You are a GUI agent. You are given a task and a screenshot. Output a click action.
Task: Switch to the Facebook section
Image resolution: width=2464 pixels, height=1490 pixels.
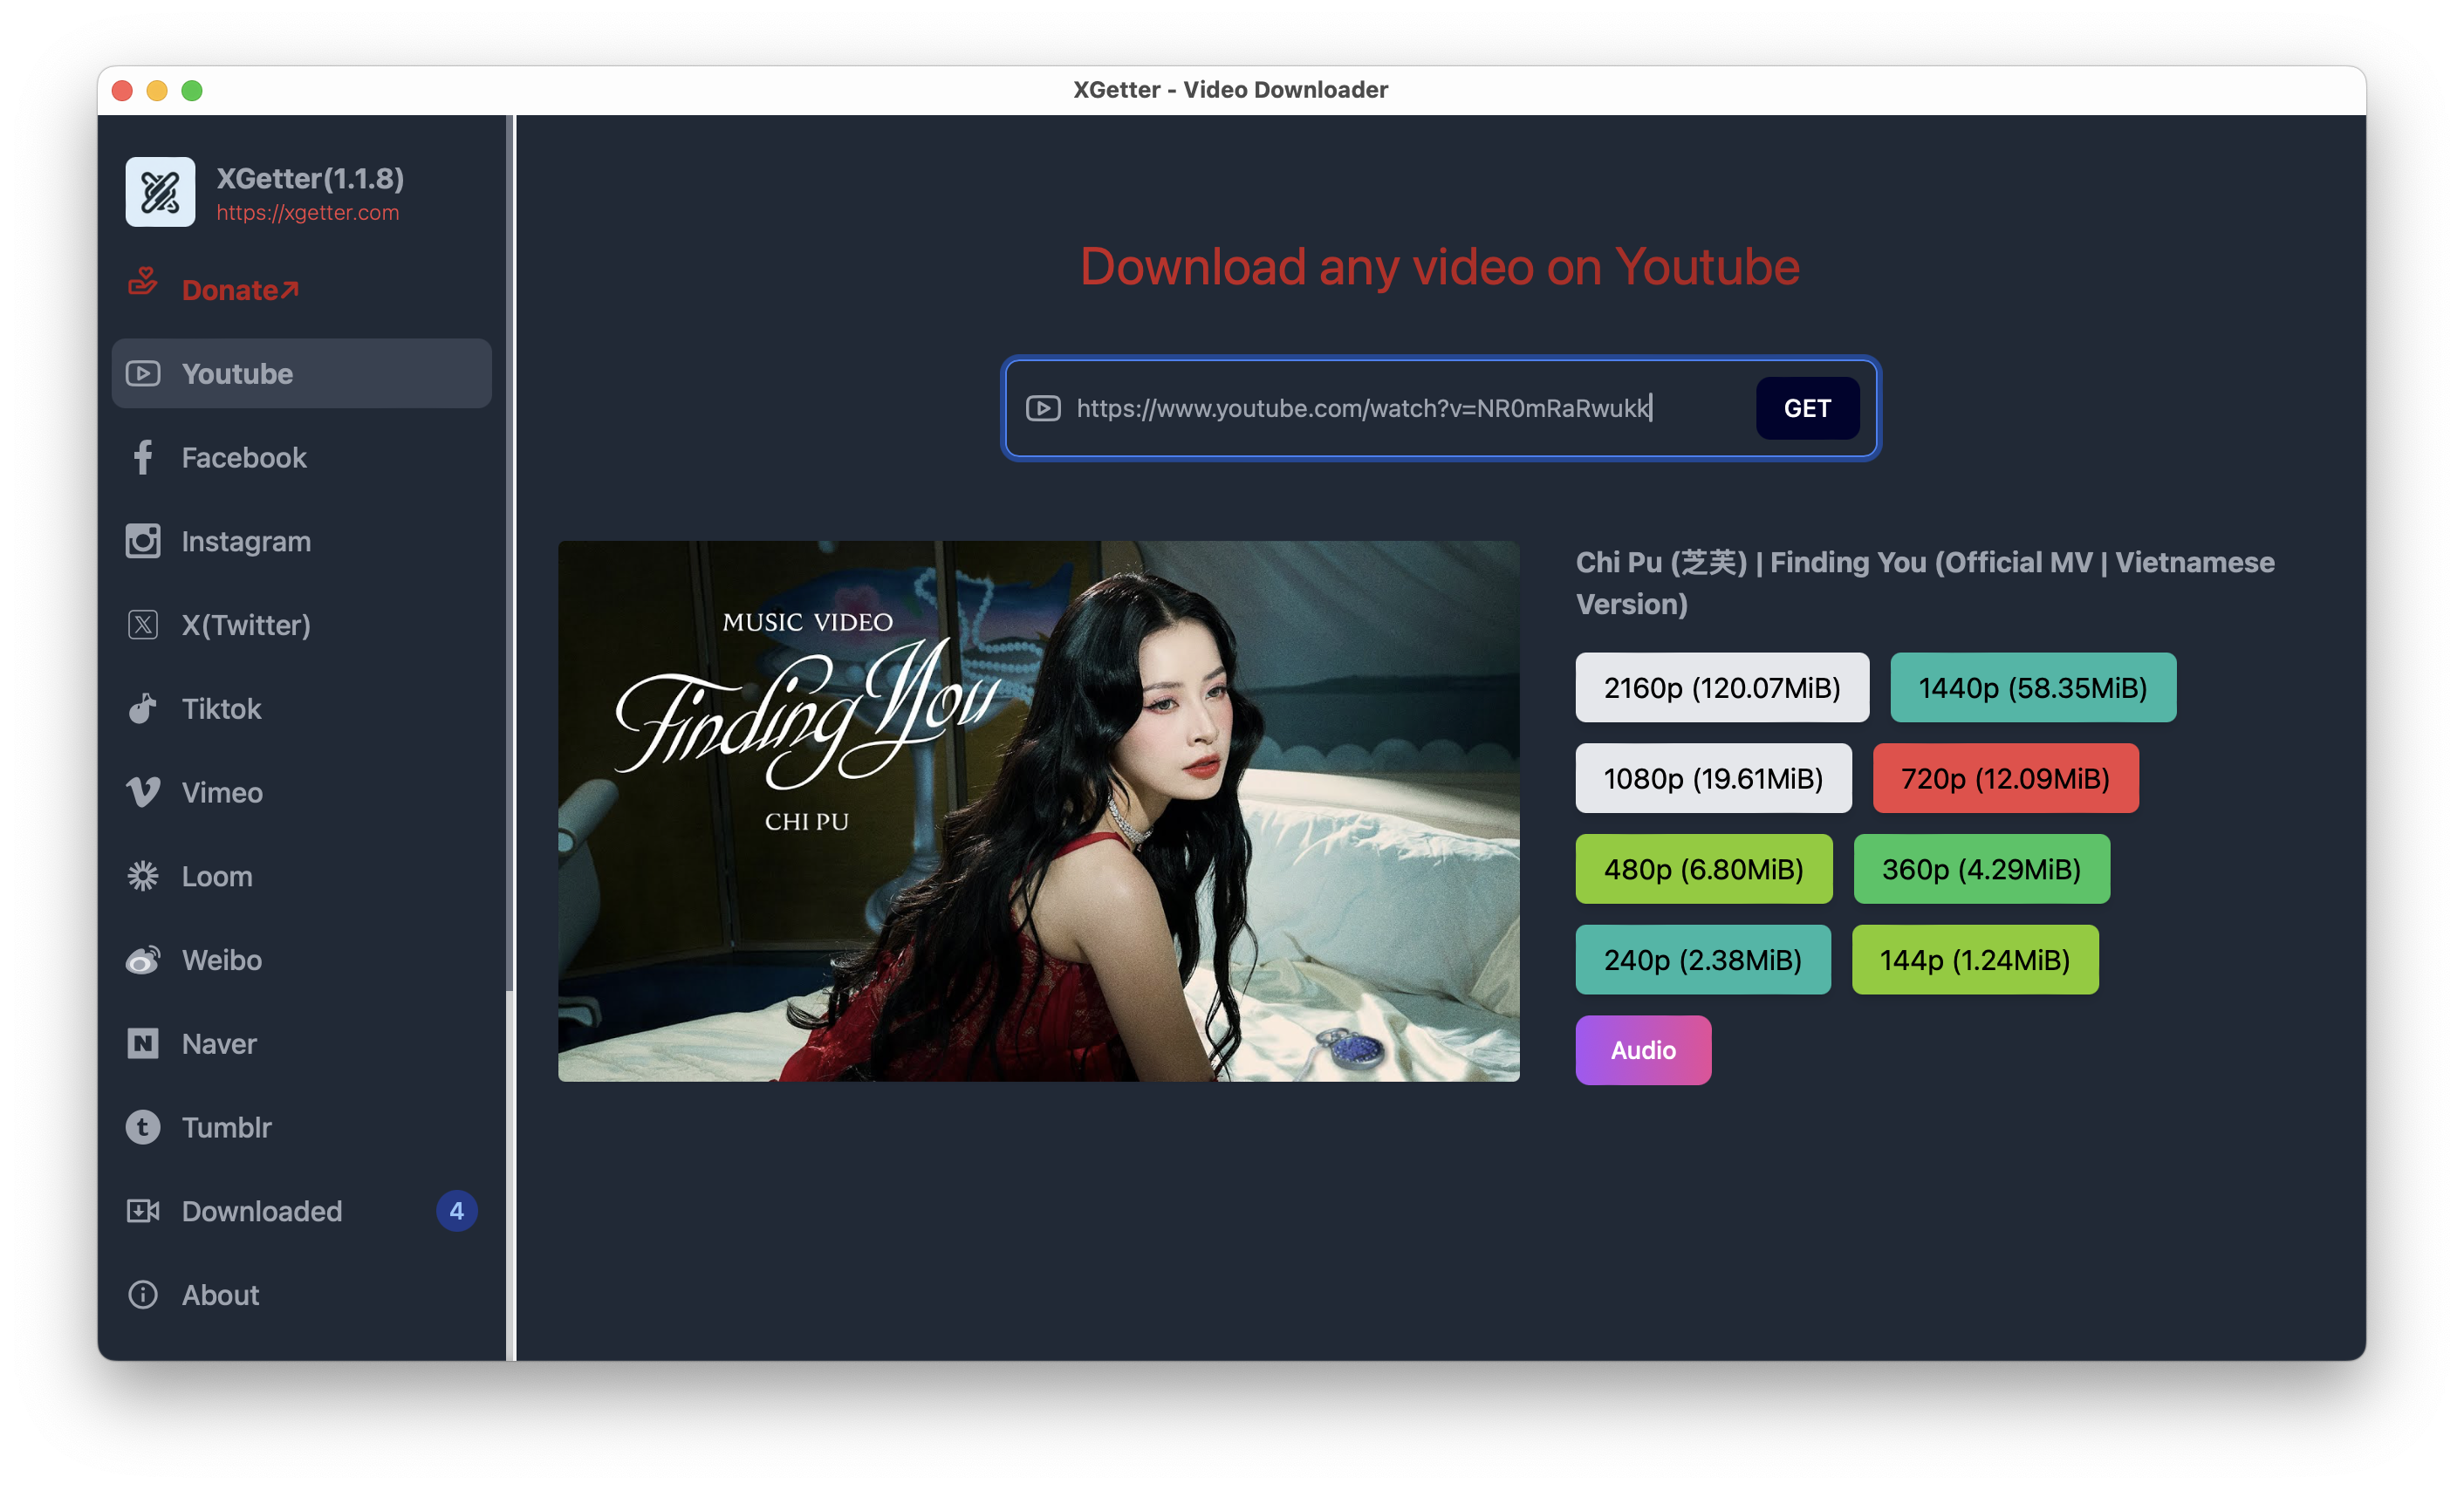(x=302, y=457)
